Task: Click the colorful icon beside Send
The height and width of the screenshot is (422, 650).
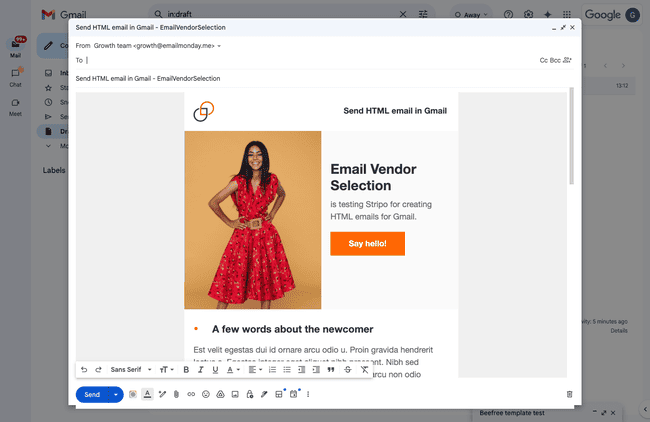Action: (x=133, y=394)
